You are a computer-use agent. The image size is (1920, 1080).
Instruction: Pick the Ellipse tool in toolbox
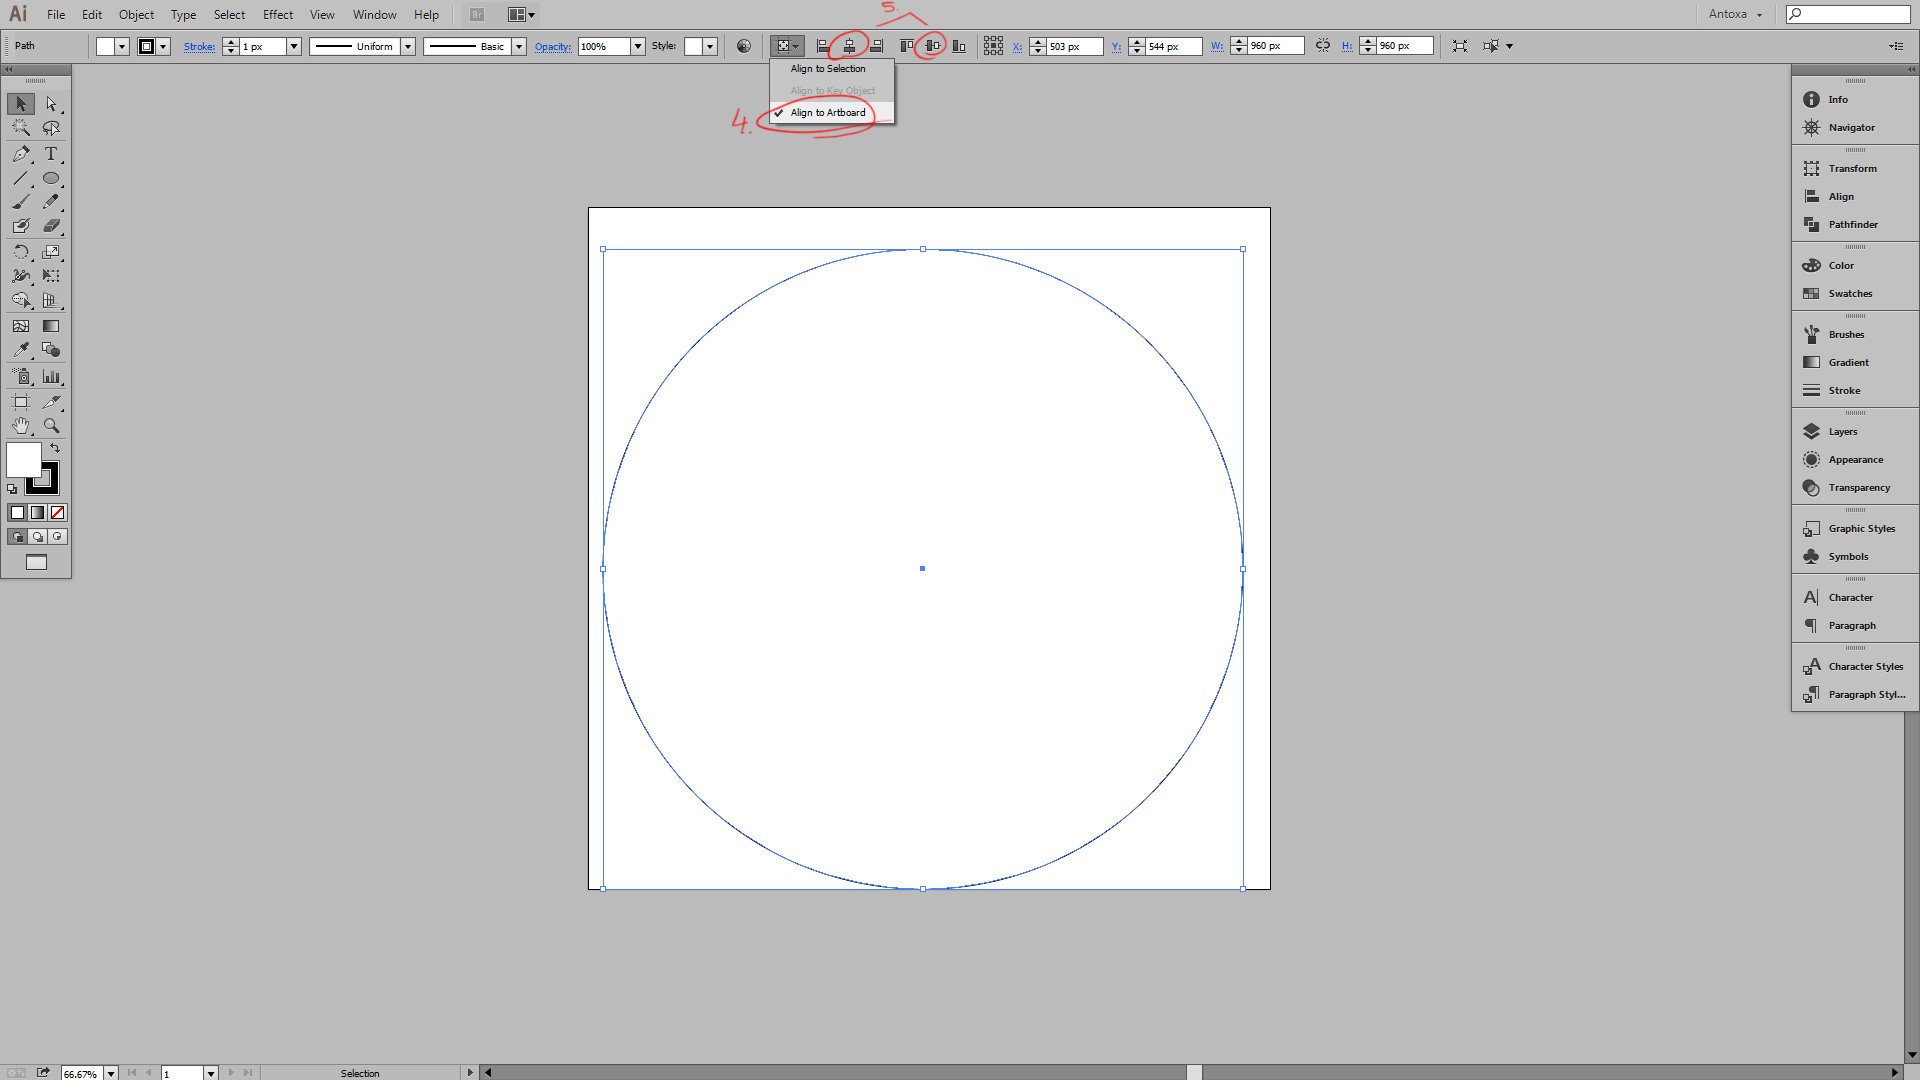pyautogui.click(x=51, y=179)
